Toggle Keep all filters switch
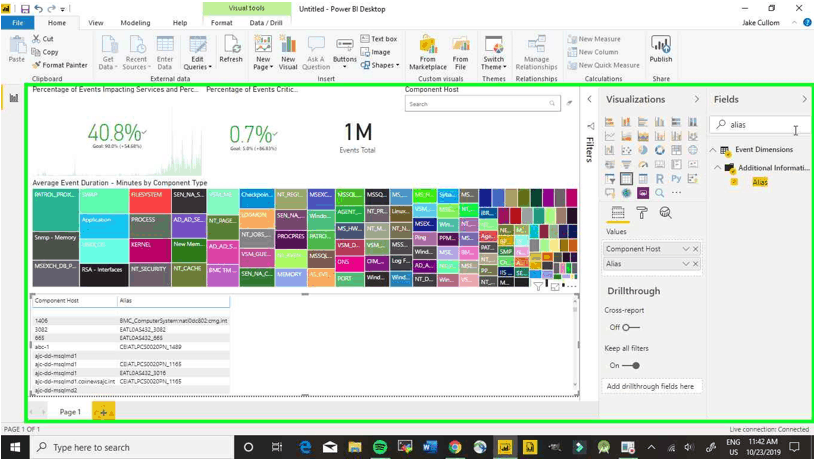 (x=631, y=365)
